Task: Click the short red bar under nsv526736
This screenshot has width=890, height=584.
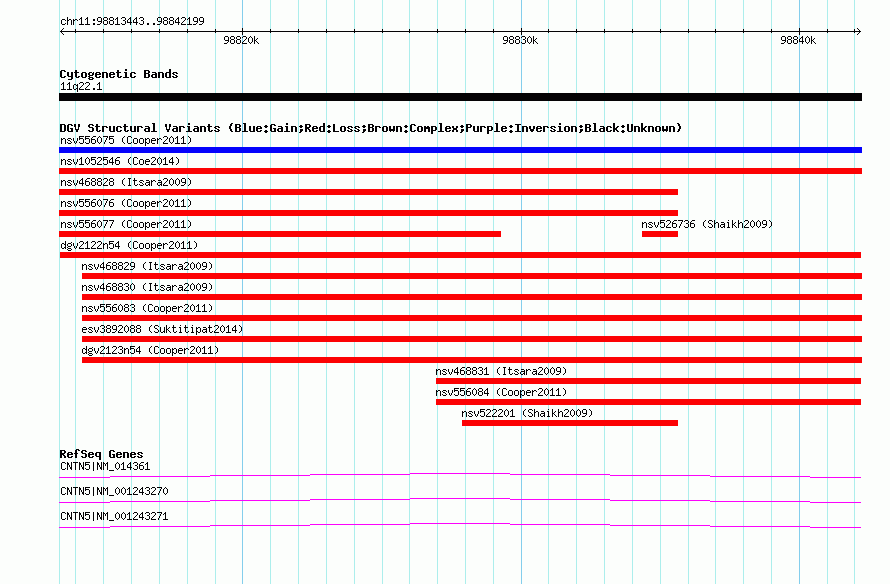Action: click(660, 234)
